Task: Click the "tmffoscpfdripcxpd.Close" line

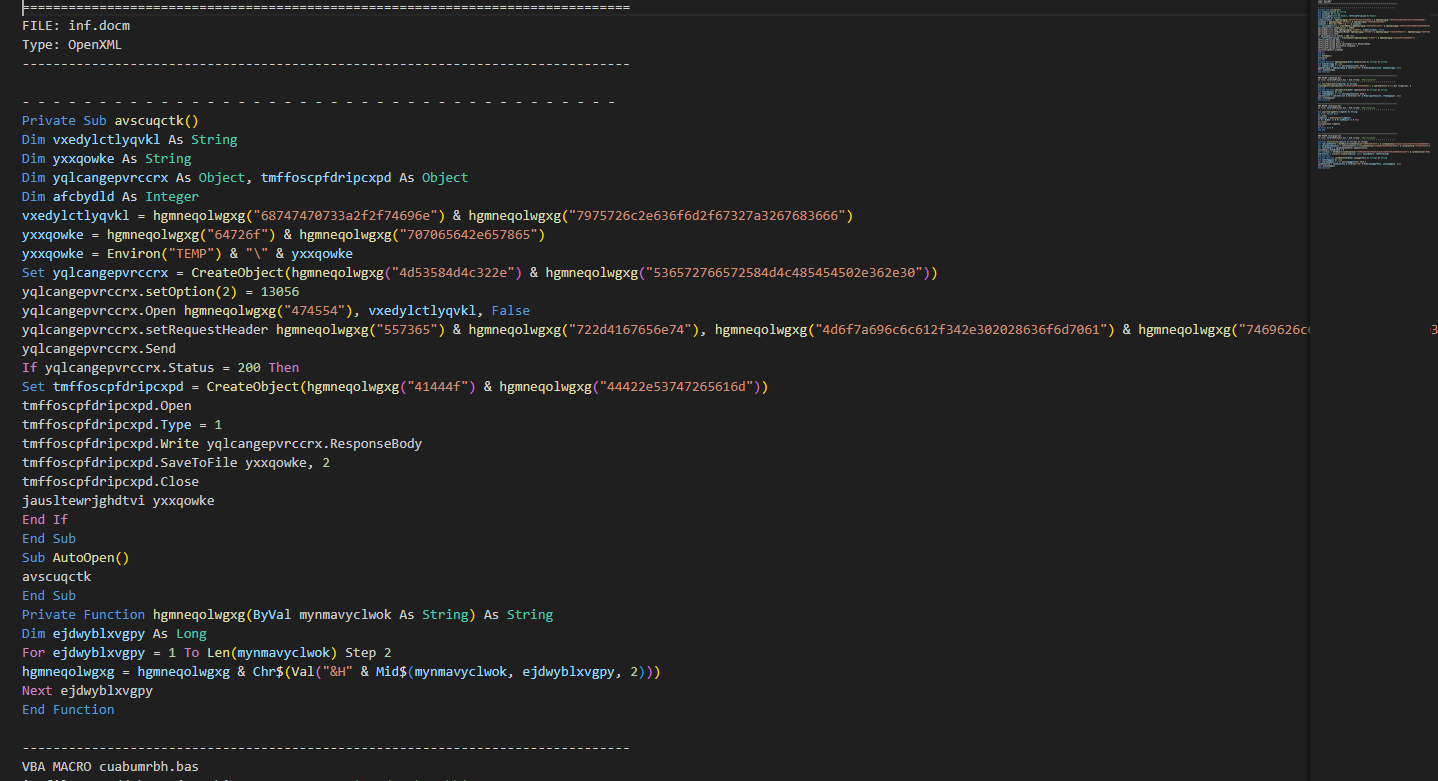Action: point(110,481)
